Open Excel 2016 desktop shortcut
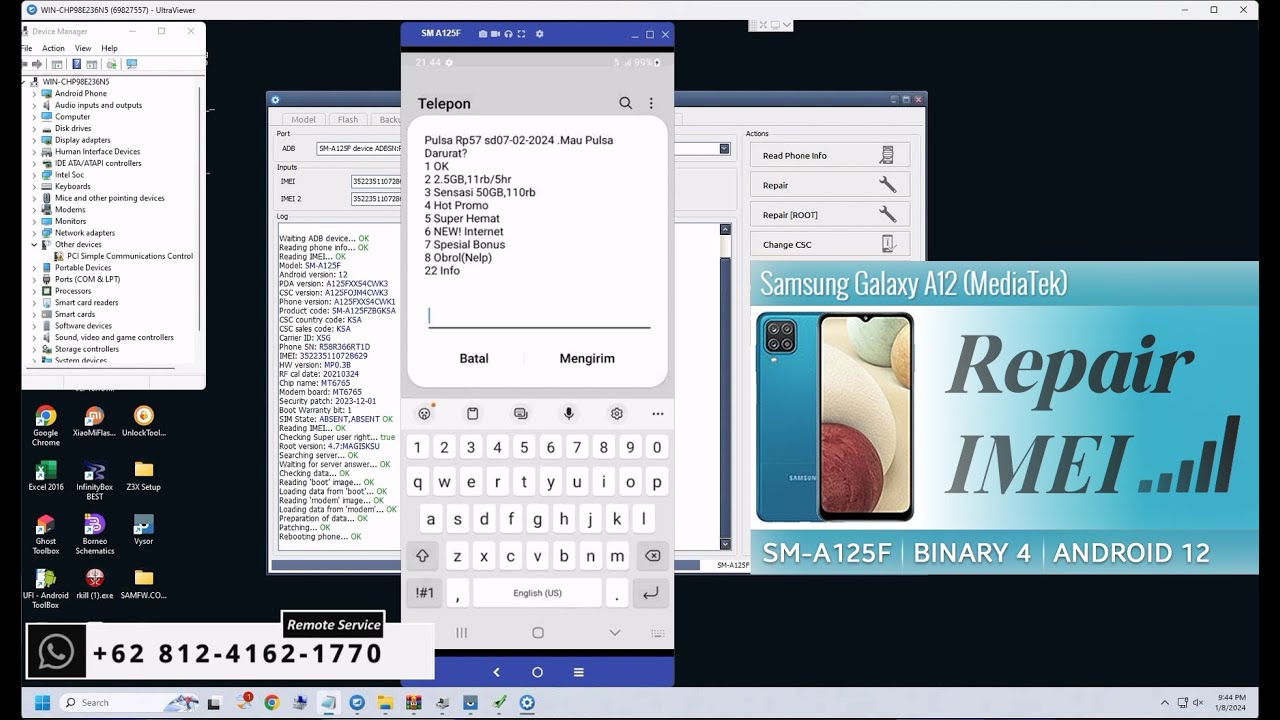The width and height of the screenshot is (1280, 720). coord(46,476)
